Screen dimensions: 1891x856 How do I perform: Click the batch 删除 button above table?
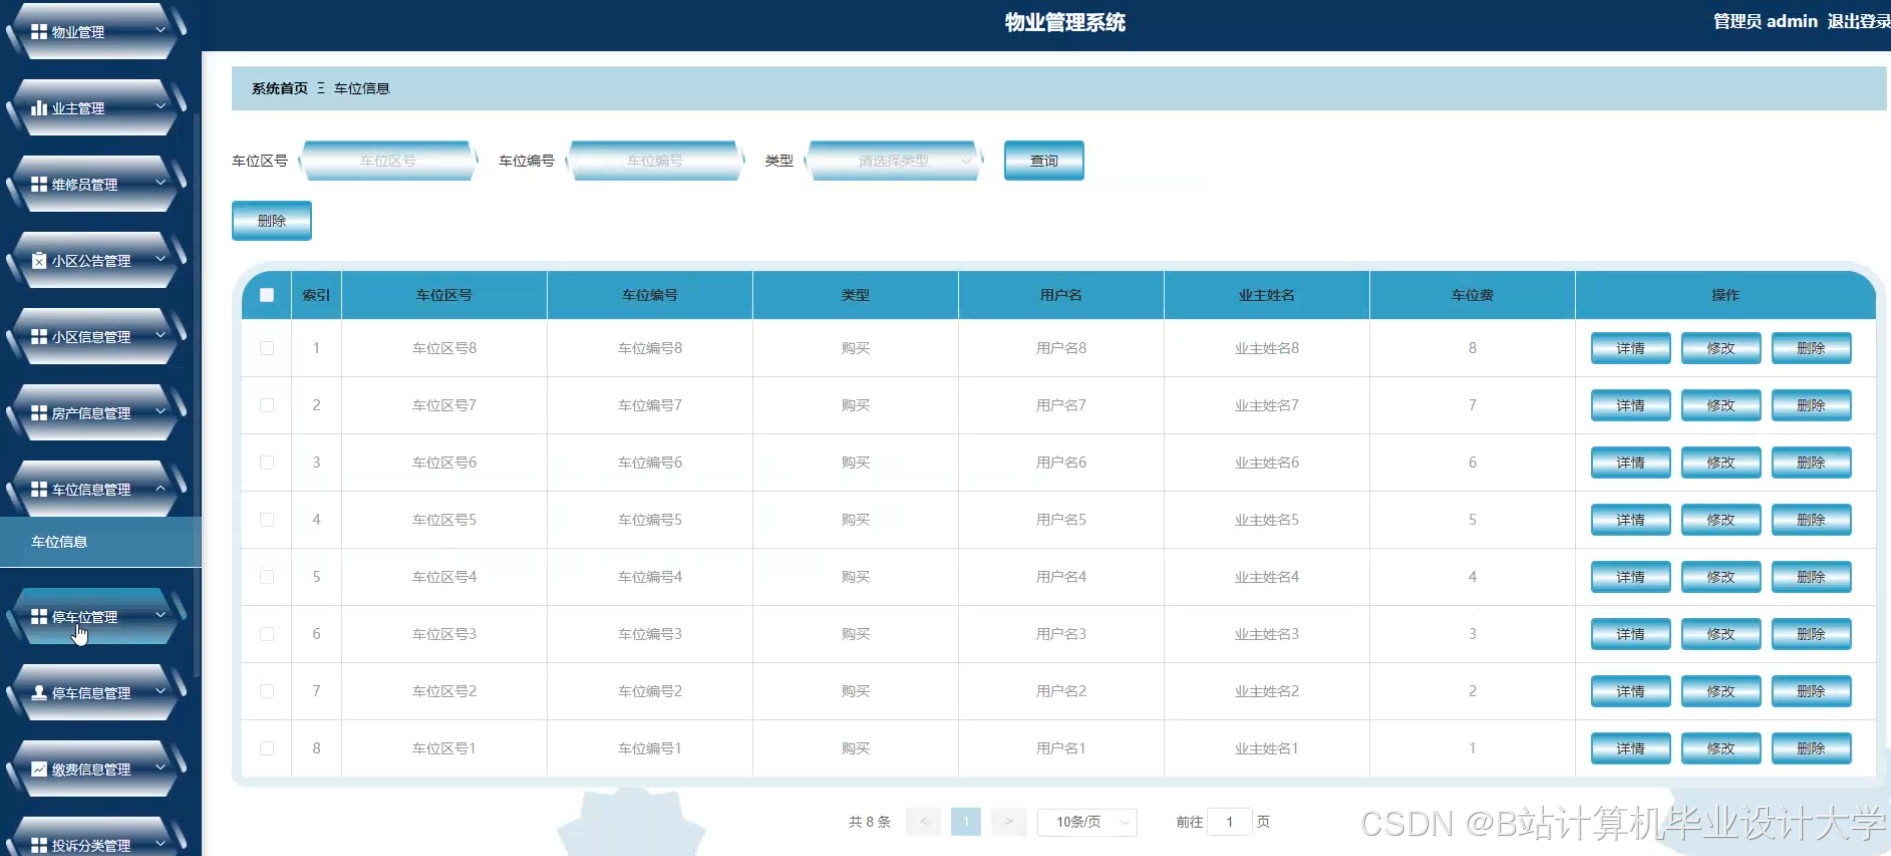click(x=272, y=221)
